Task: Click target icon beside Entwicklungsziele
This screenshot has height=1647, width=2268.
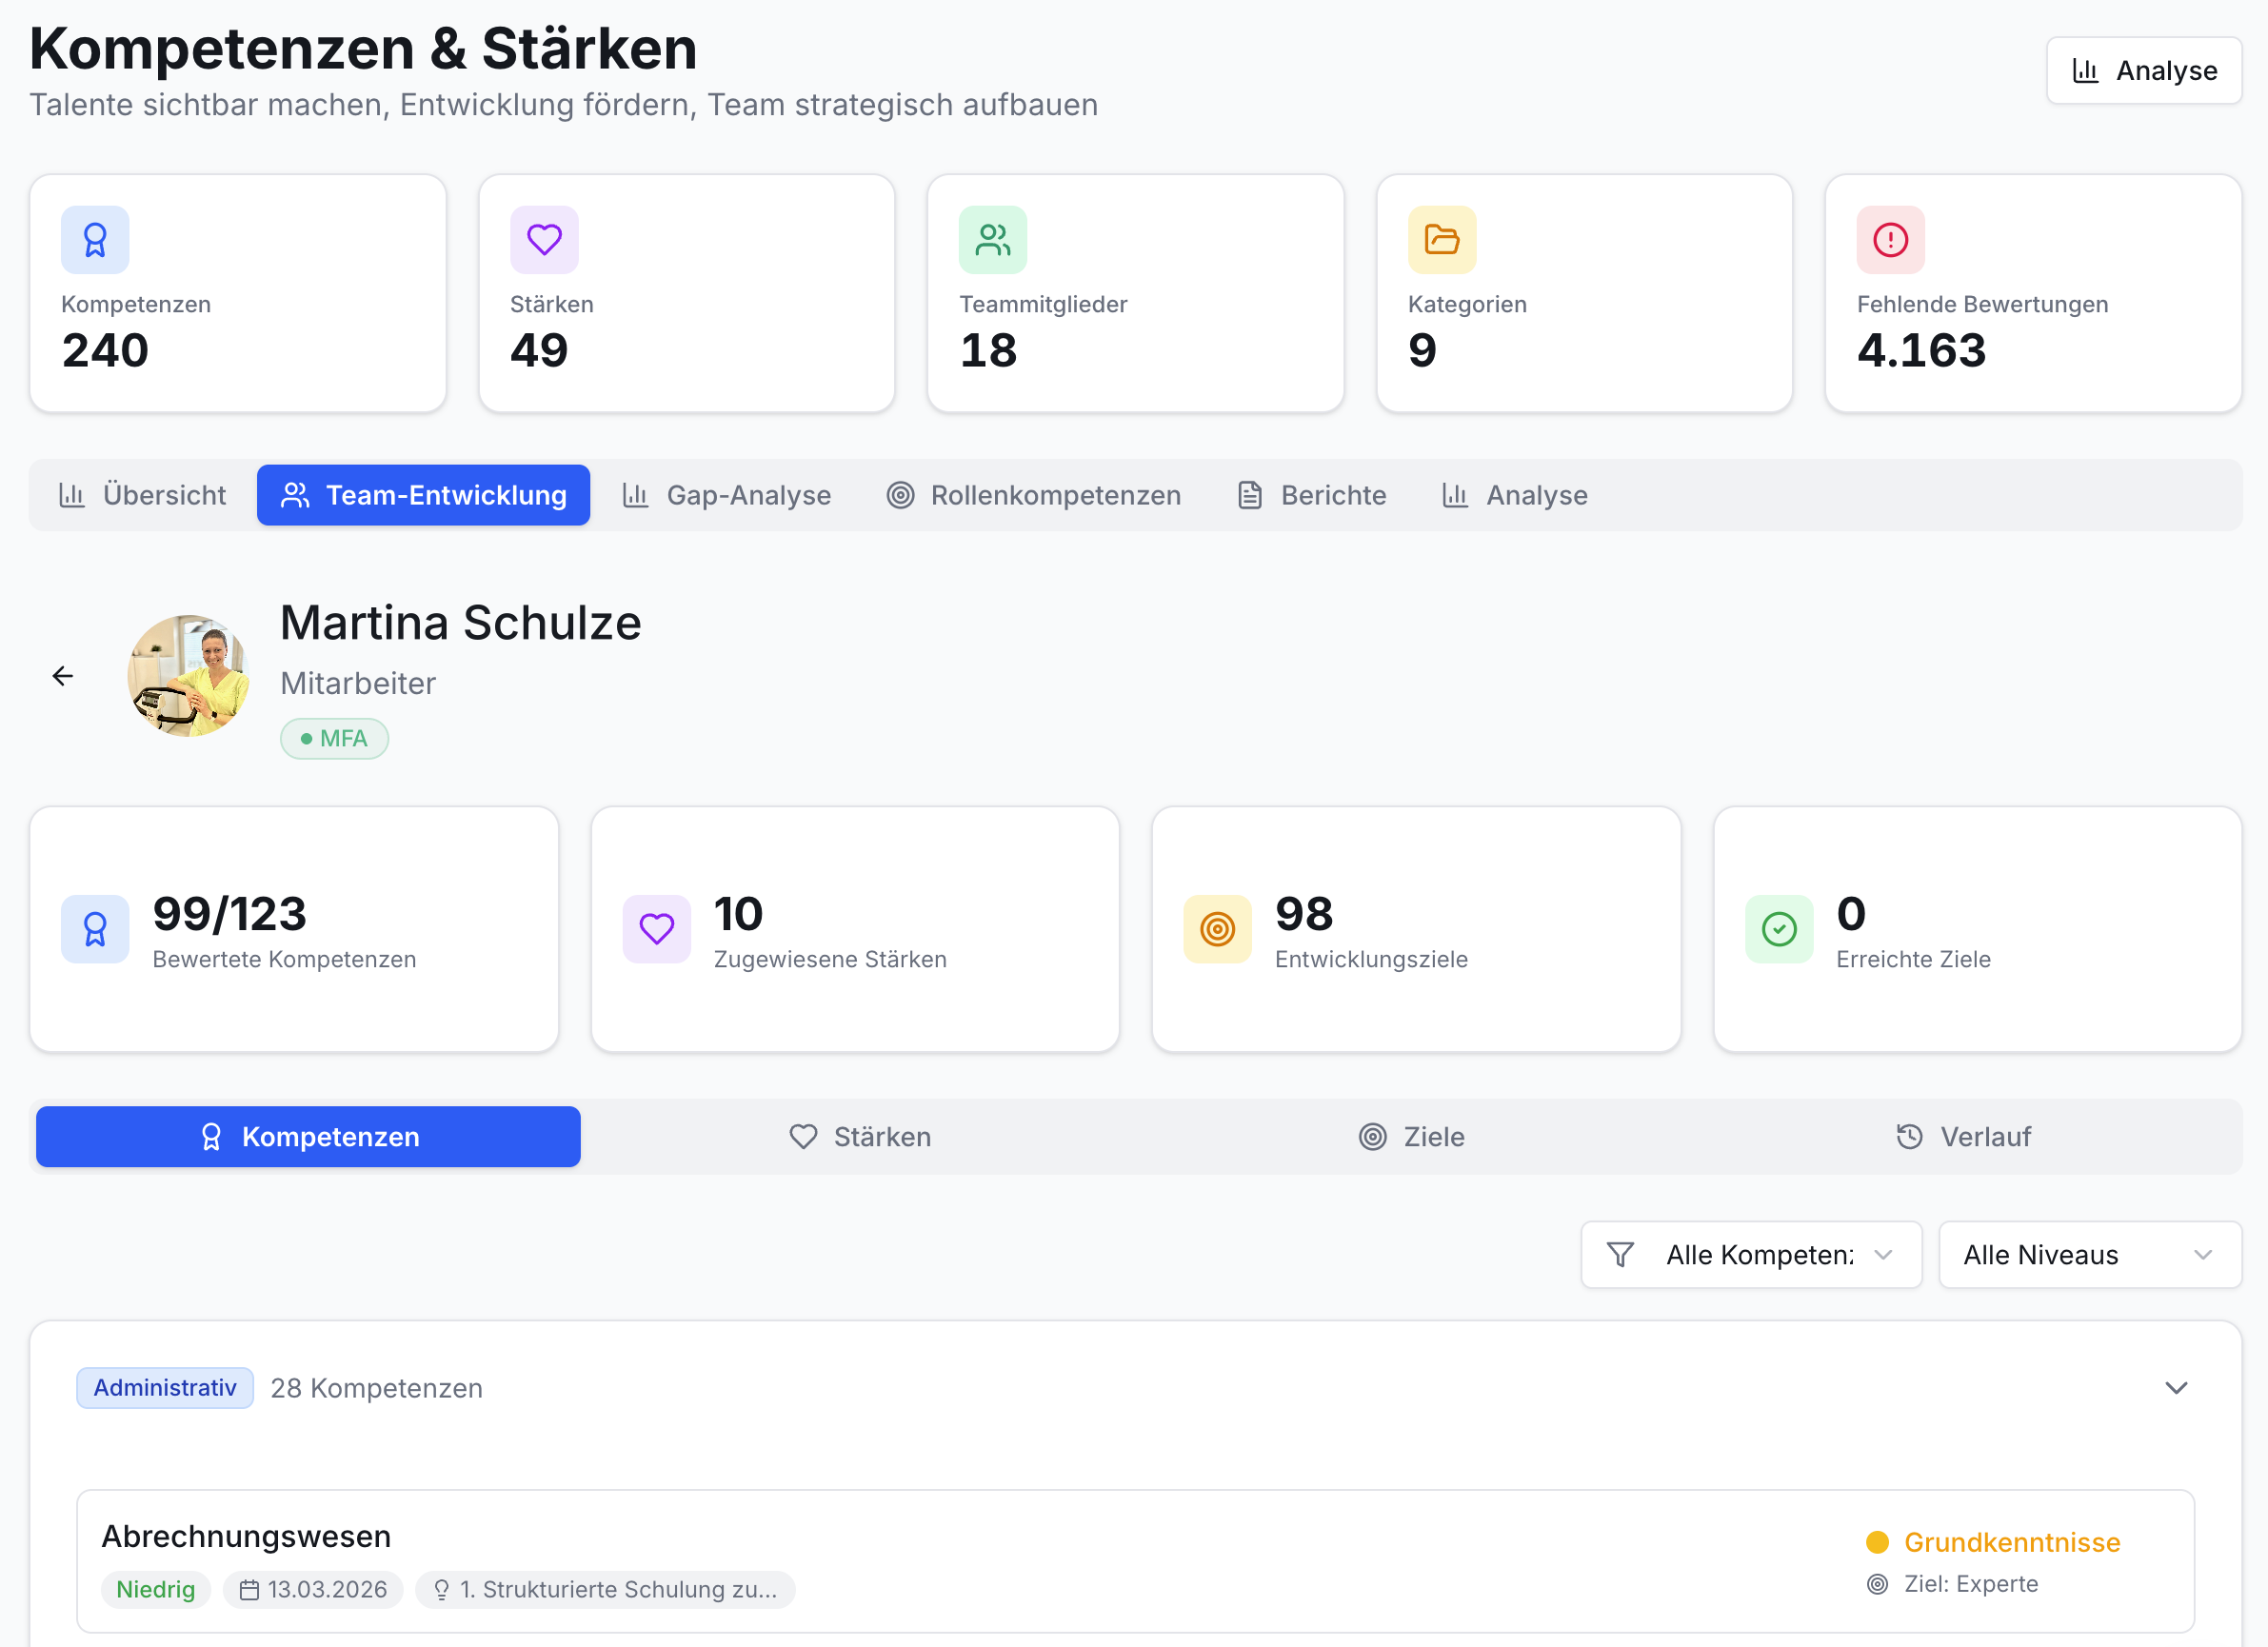Action: click(1218, 929)
